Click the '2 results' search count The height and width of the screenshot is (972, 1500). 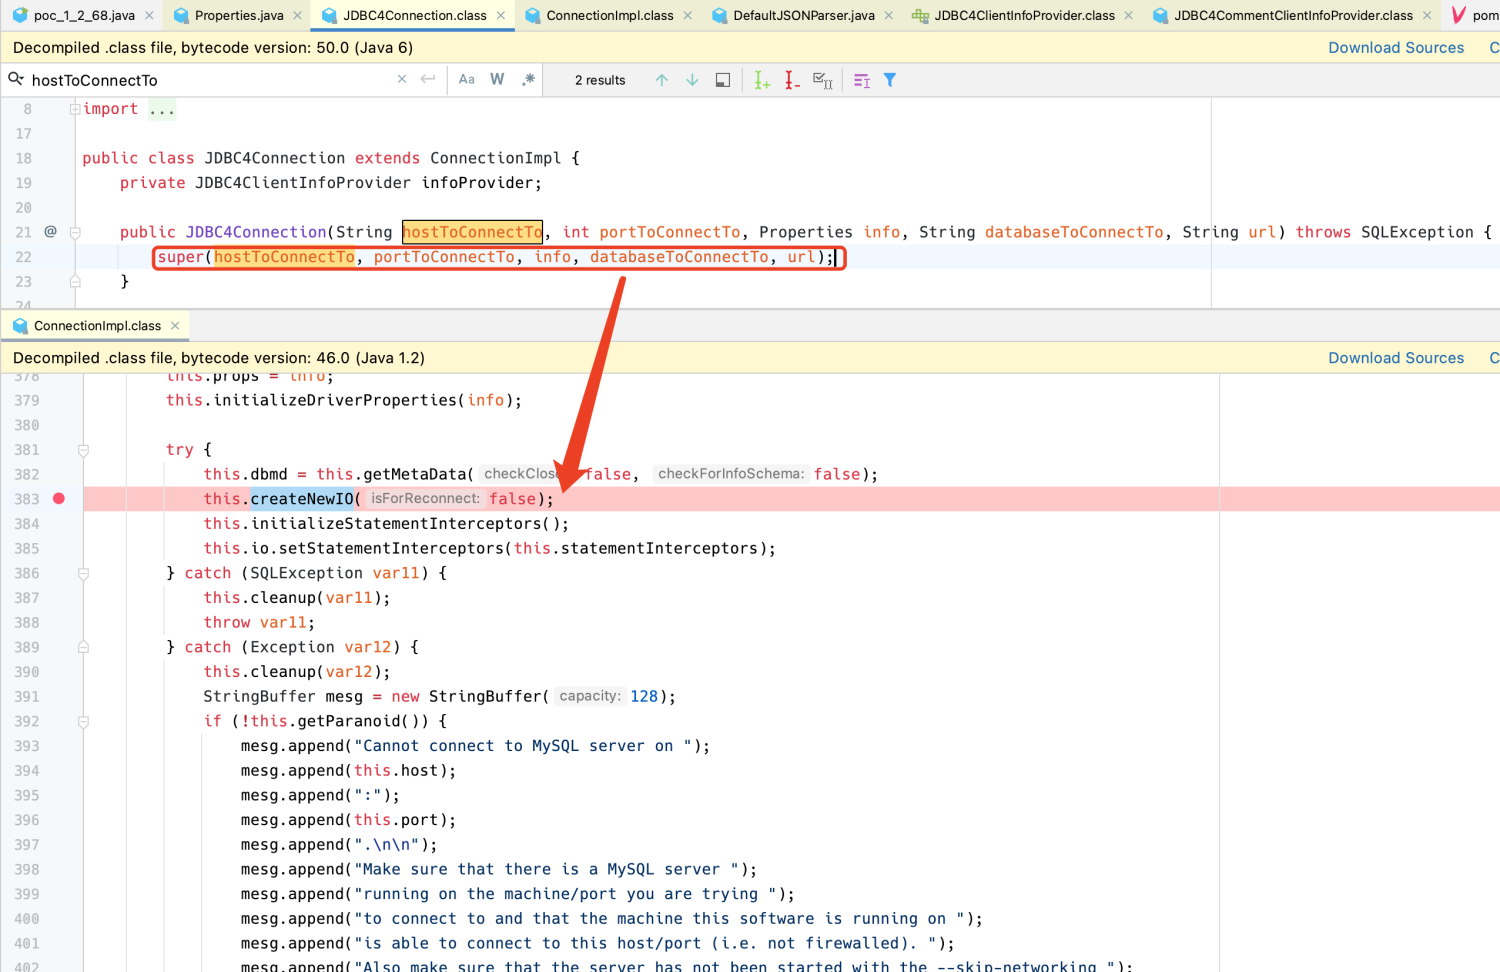600,80
